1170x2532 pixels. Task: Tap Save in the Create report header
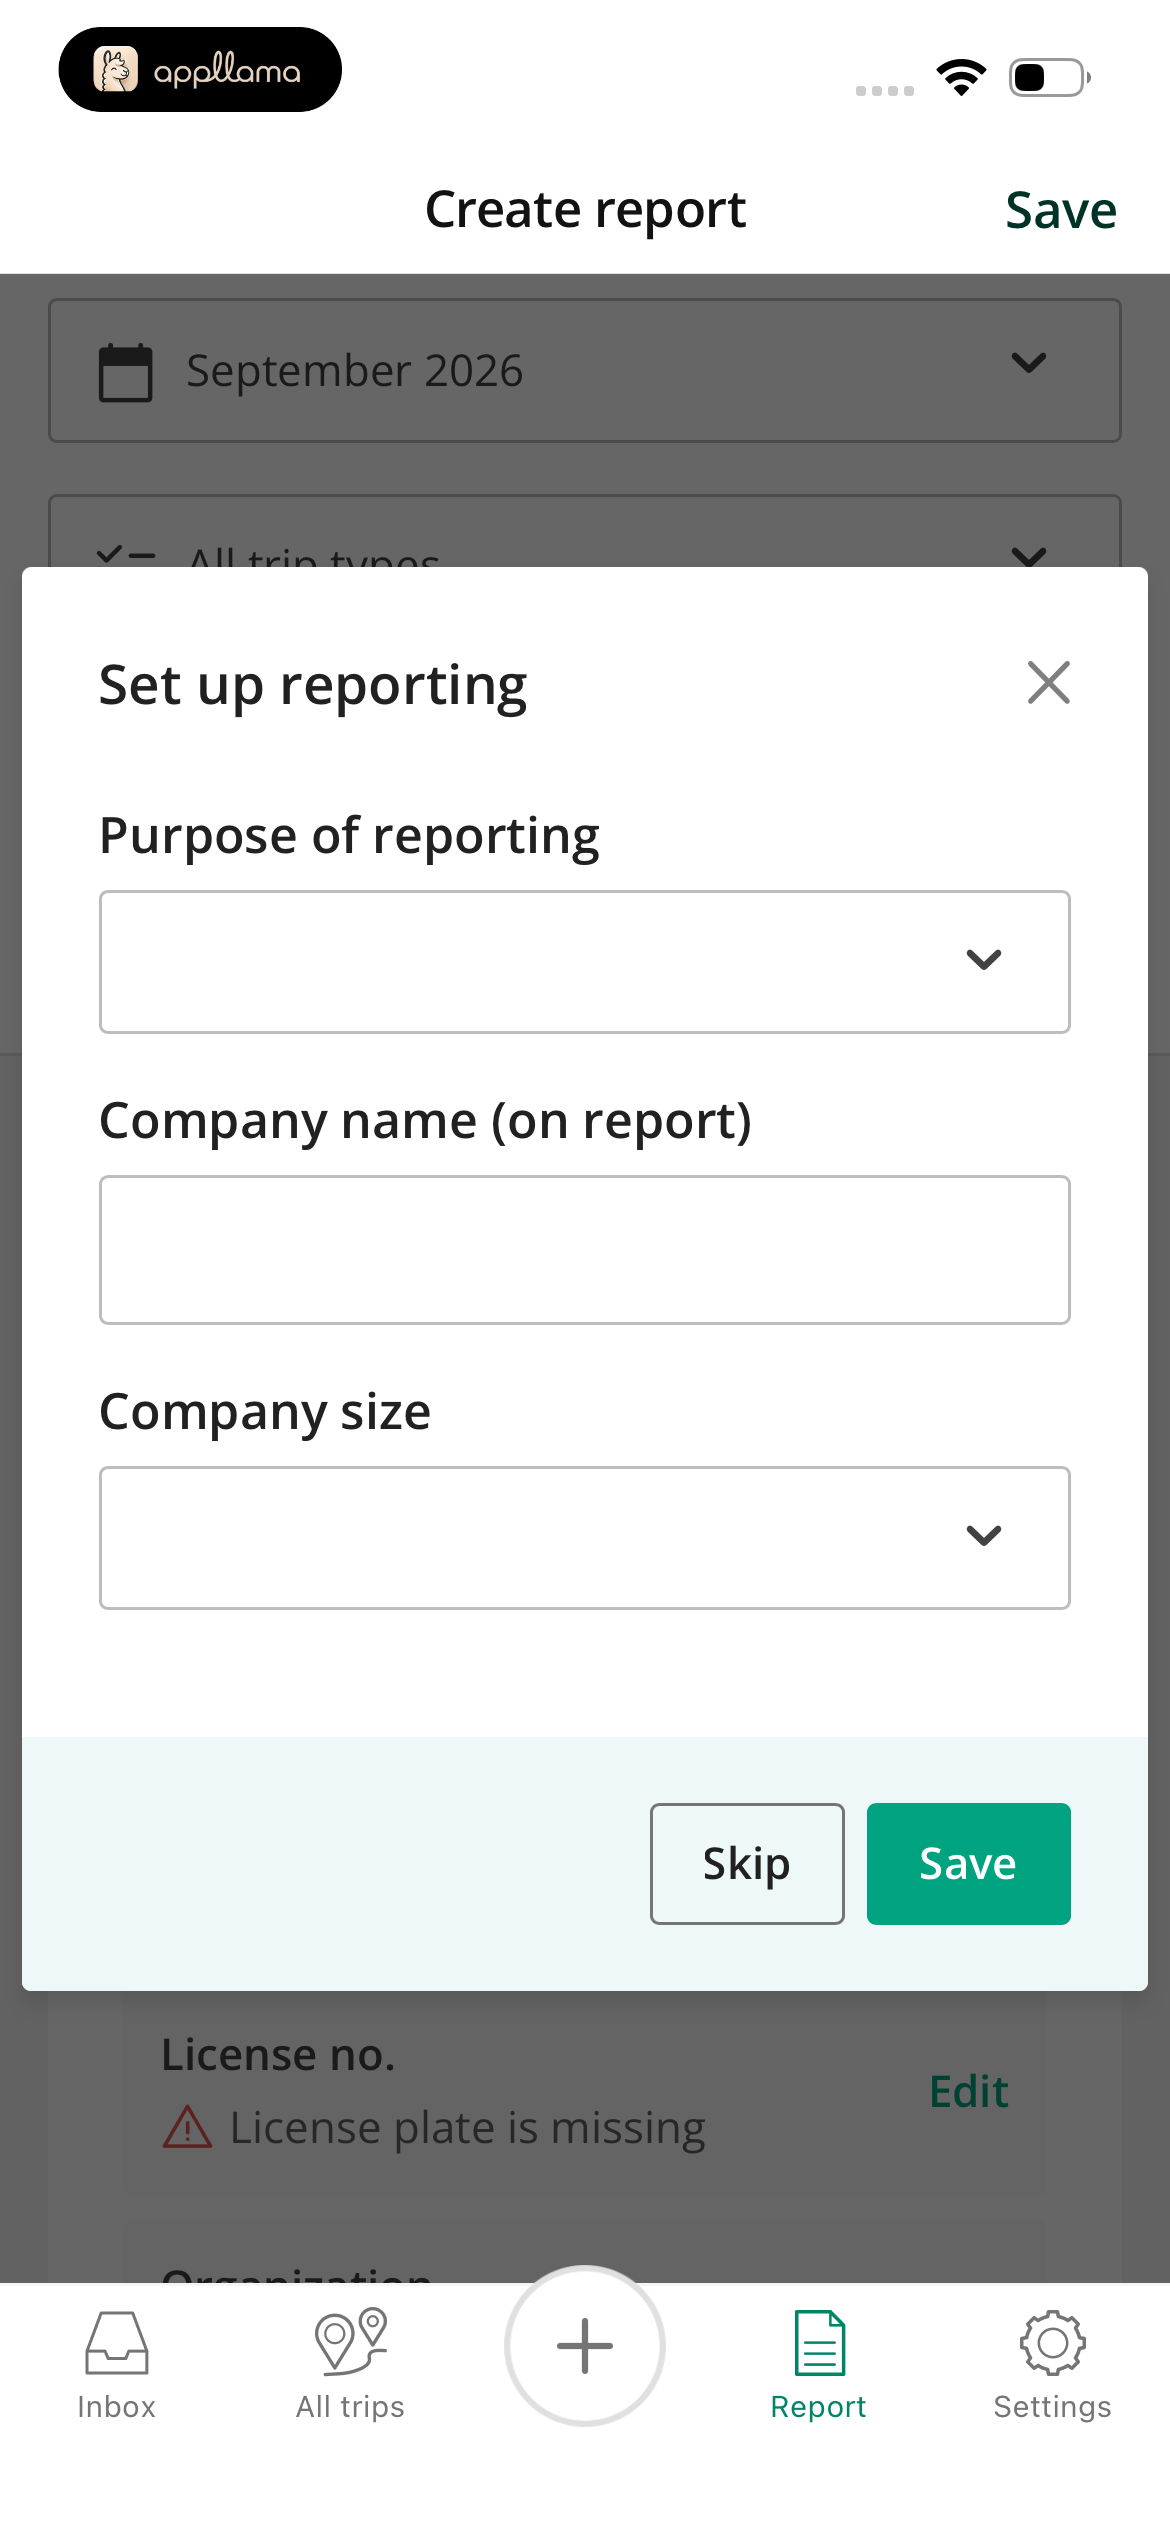tap(1060, 210)
